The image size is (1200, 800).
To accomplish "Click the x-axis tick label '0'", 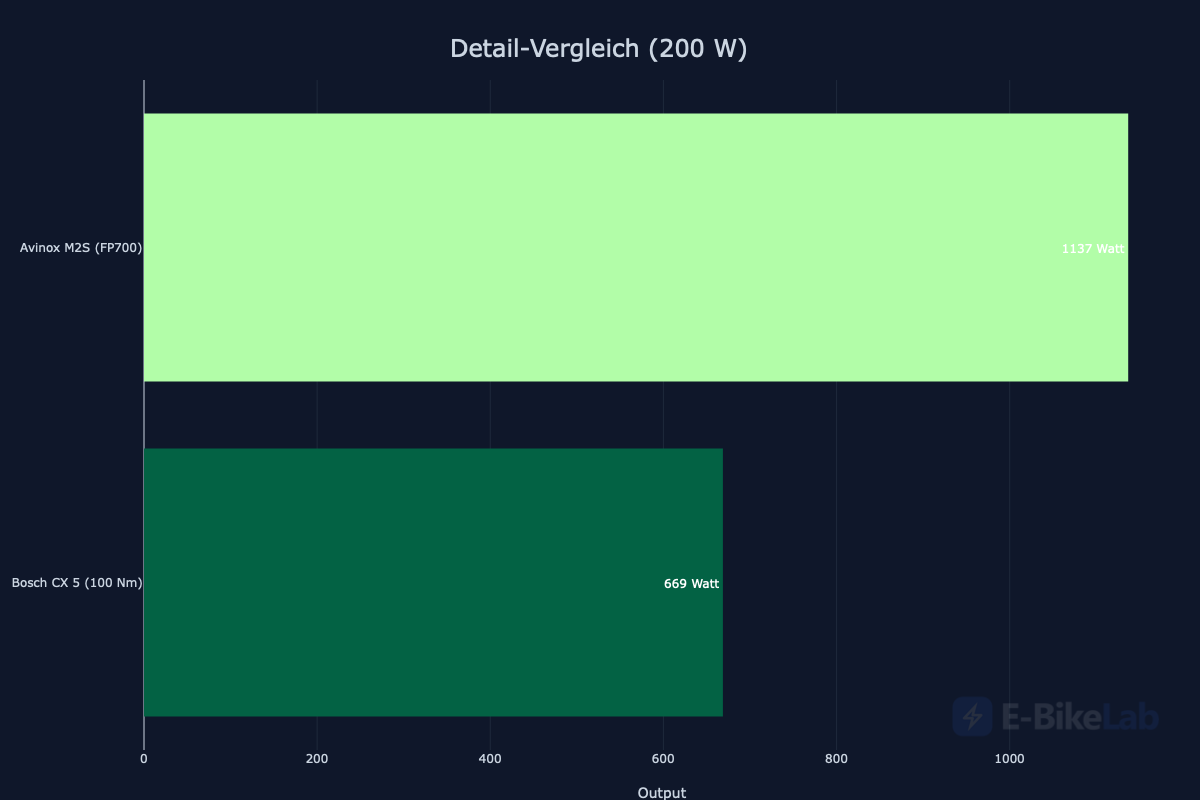I will 144,759.
